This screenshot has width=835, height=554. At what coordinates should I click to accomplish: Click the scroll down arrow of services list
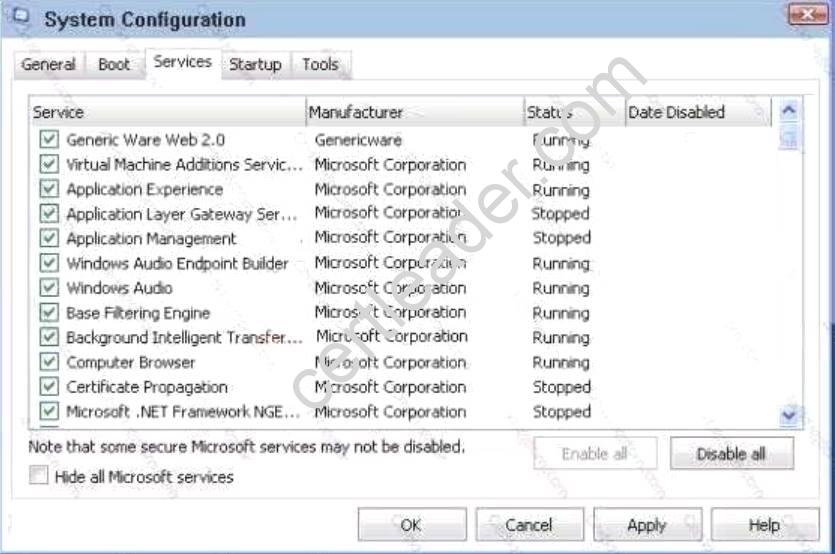coord(789,415)
